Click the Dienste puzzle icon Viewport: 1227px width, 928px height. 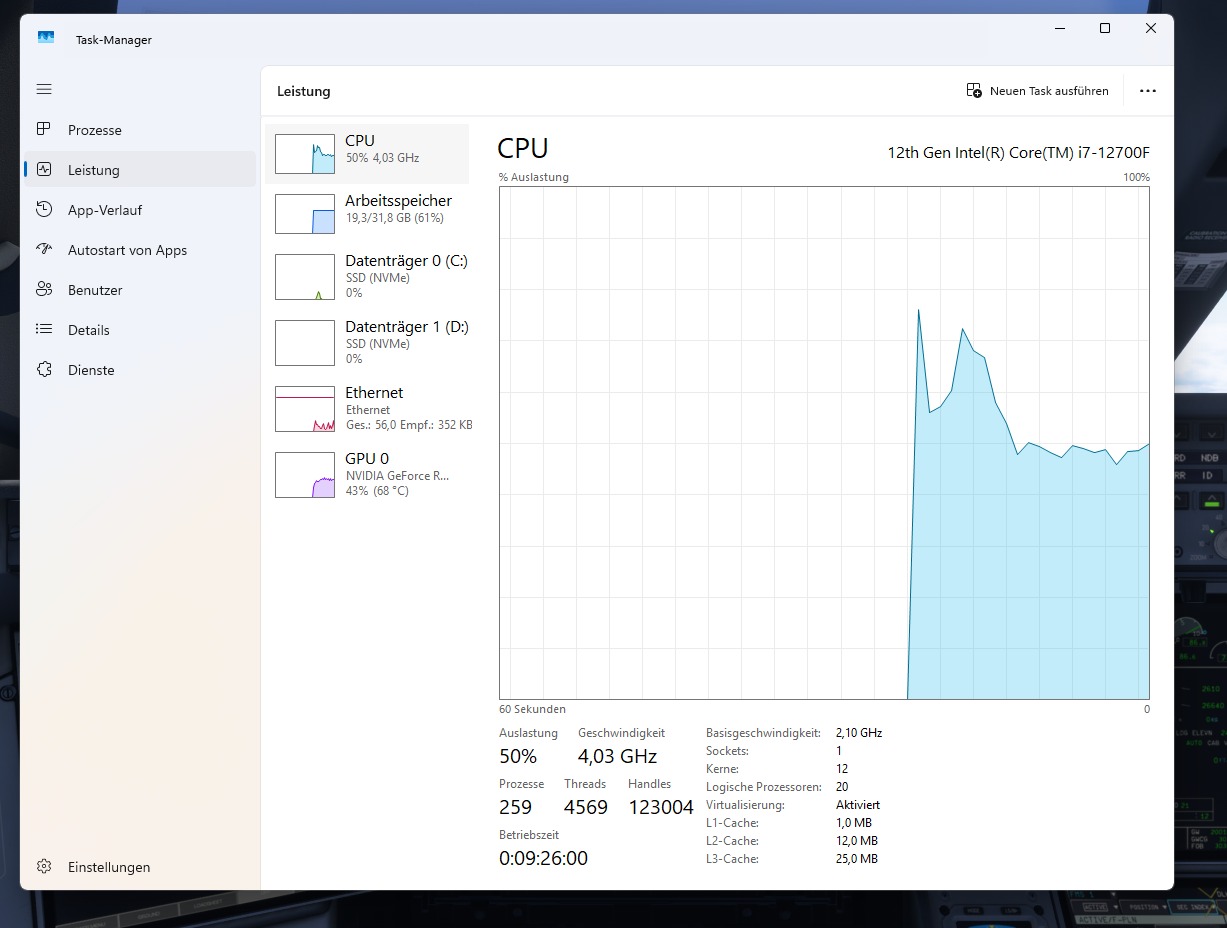[x=44, y=370]
